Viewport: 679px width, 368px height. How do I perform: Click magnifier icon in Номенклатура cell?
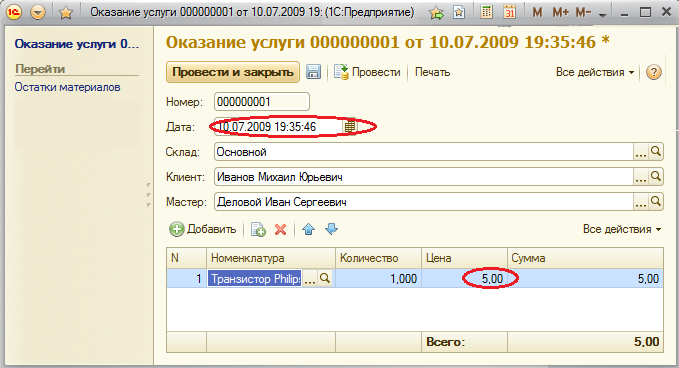coord(325,278)
